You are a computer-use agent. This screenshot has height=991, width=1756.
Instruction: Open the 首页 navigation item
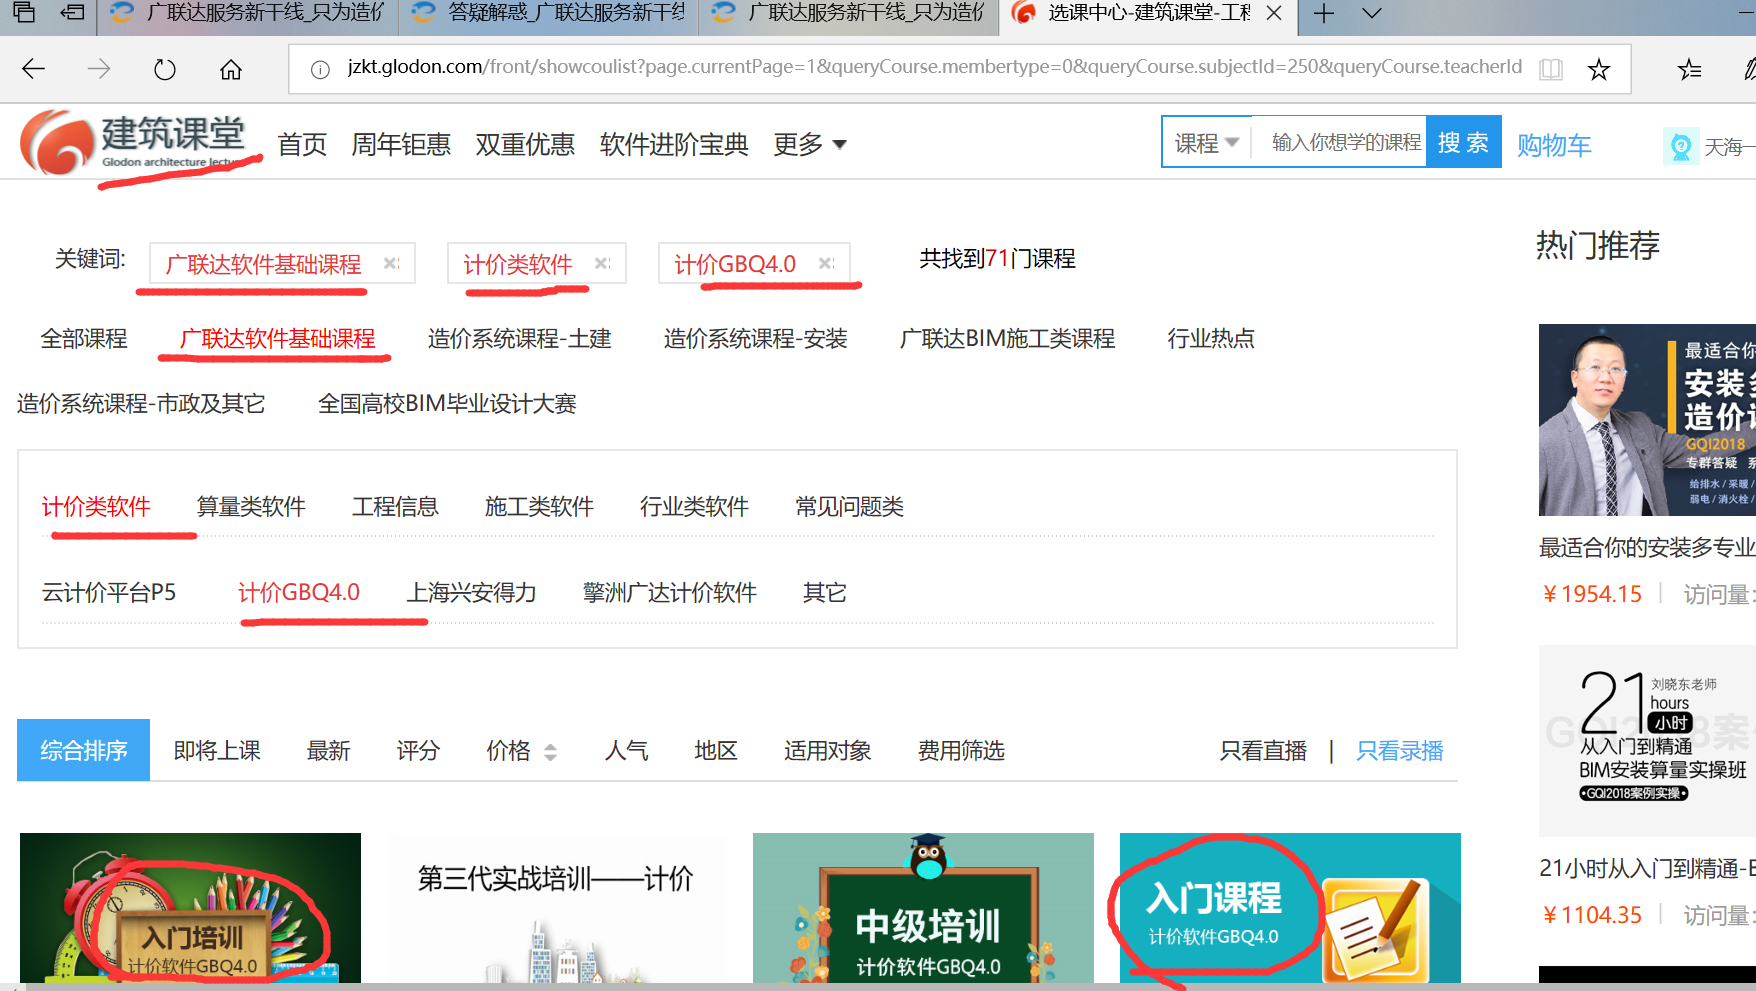click(302, 144)
